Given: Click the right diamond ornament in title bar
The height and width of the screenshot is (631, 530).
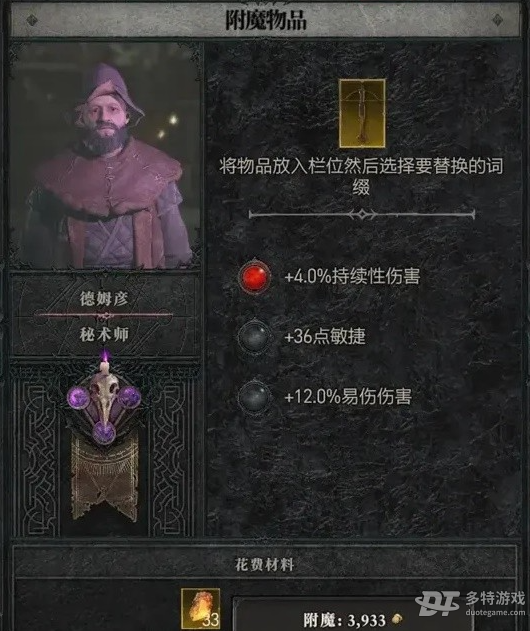Looking at the screenshot, I should [x=498, y=20].
